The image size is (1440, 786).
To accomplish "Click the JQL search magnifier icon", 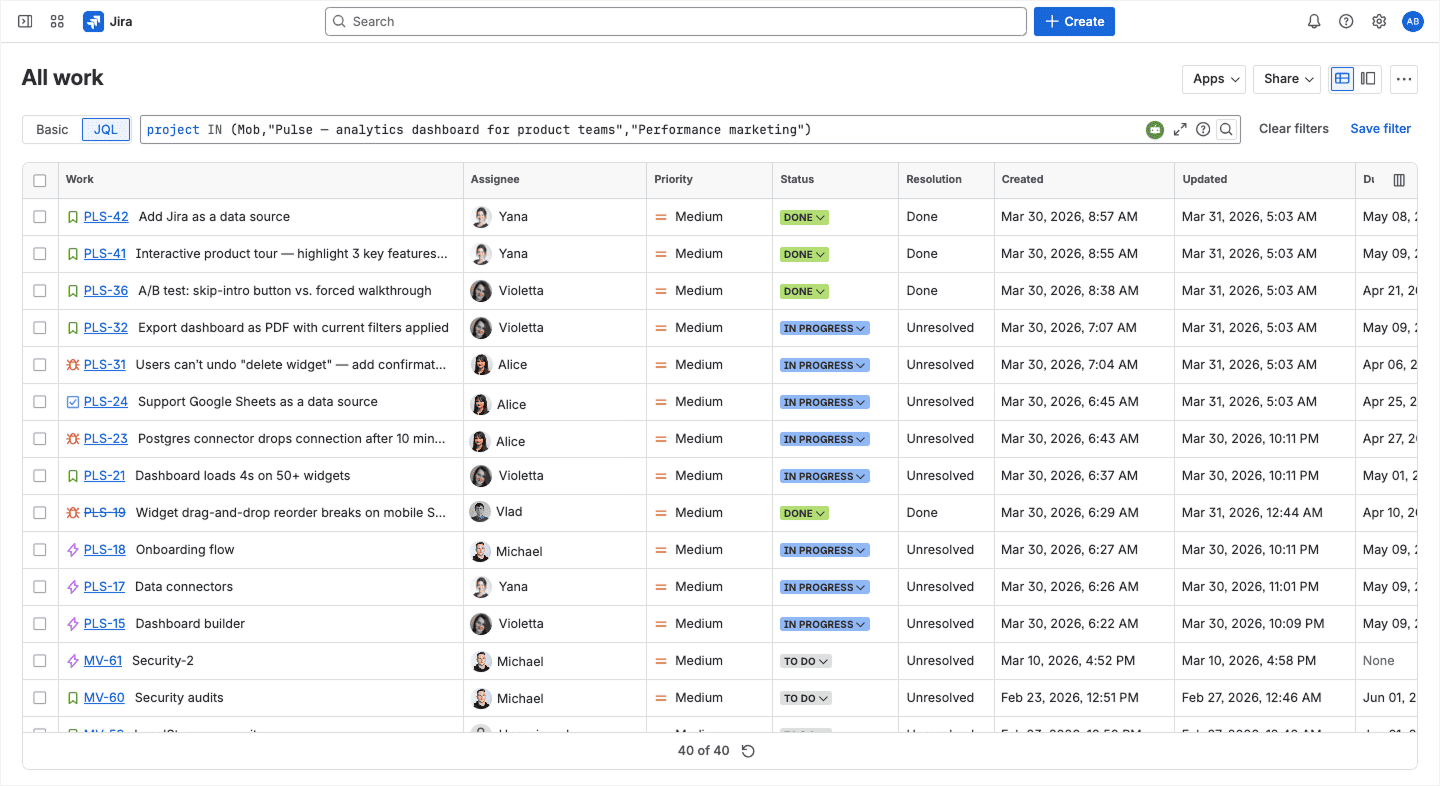I will (x=1226, y=129).
